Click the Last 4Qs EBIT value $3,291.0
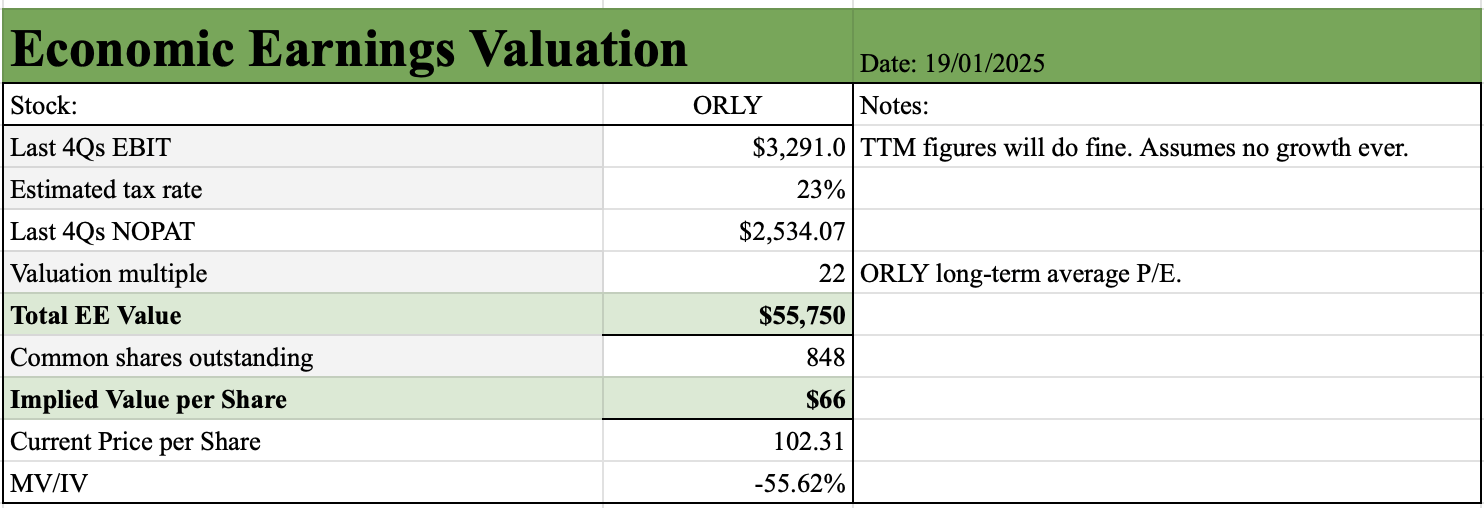This screenshot has width=1484, height=508. 728,147
